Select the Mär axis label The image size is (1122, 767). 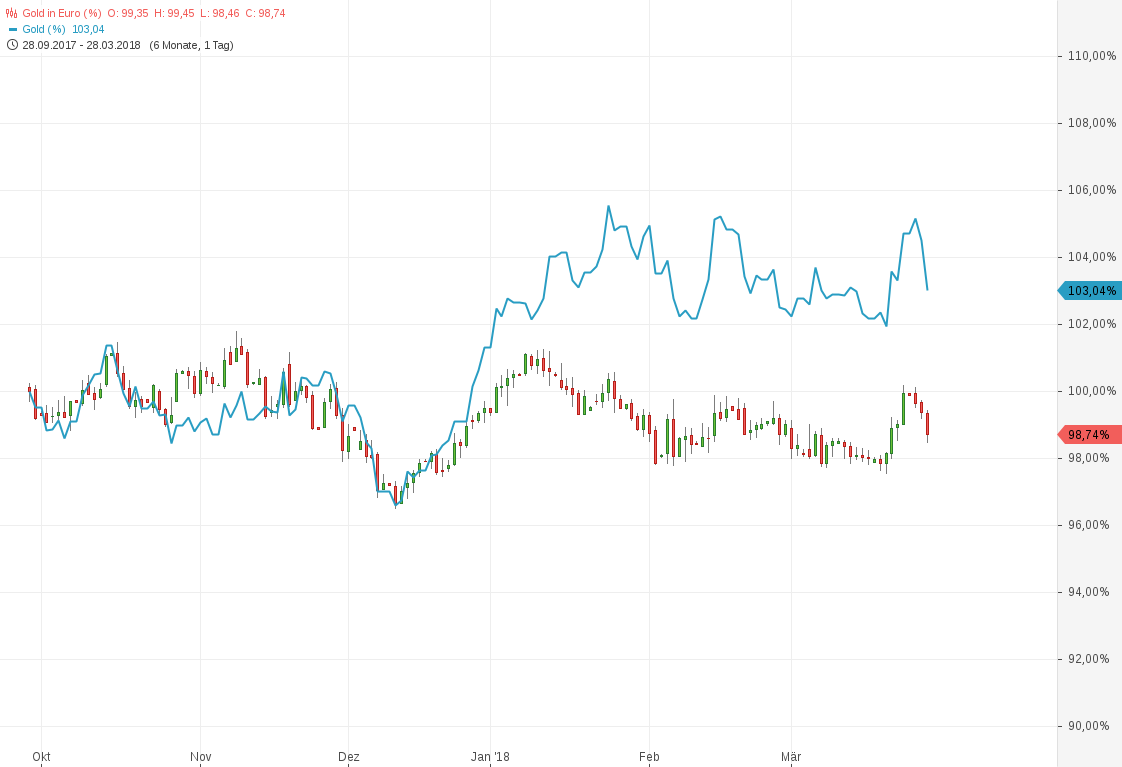click(x=792, y=757)
